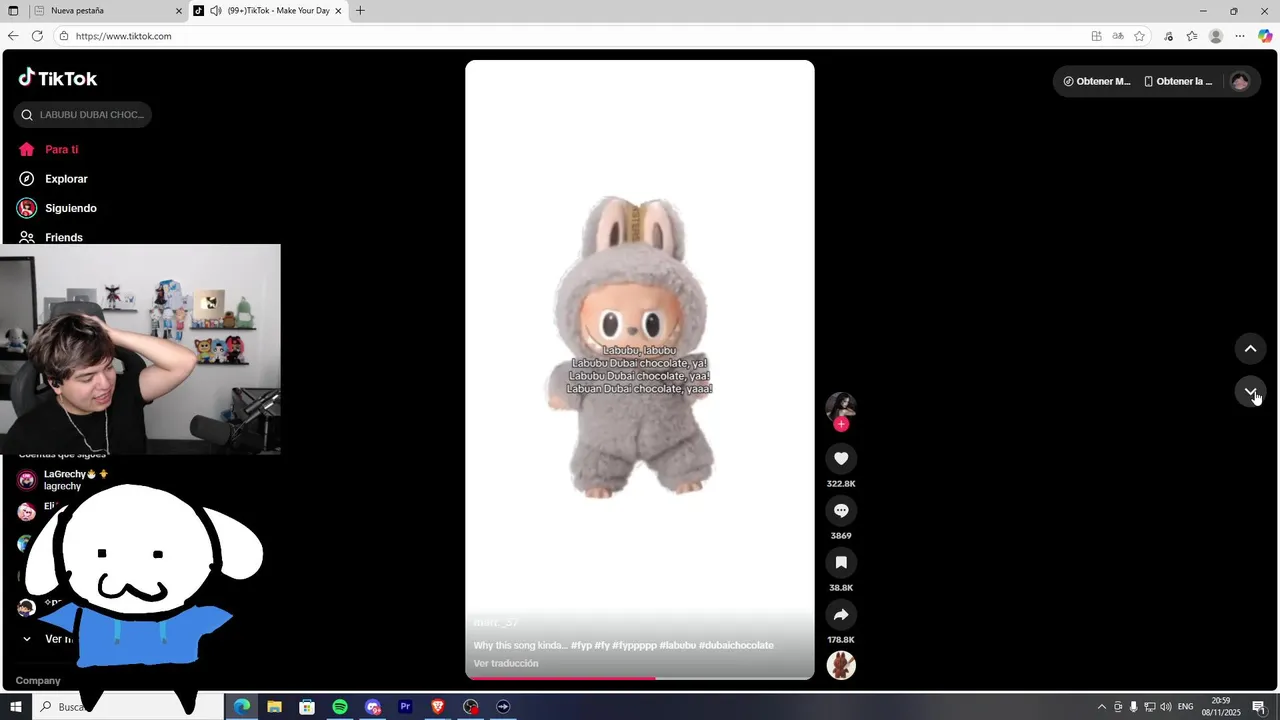Image resolution: width=1280 pixels, height=720 pixels.
Task: Open the #labubu hashtag in the caption
Action: click(677, 645)
